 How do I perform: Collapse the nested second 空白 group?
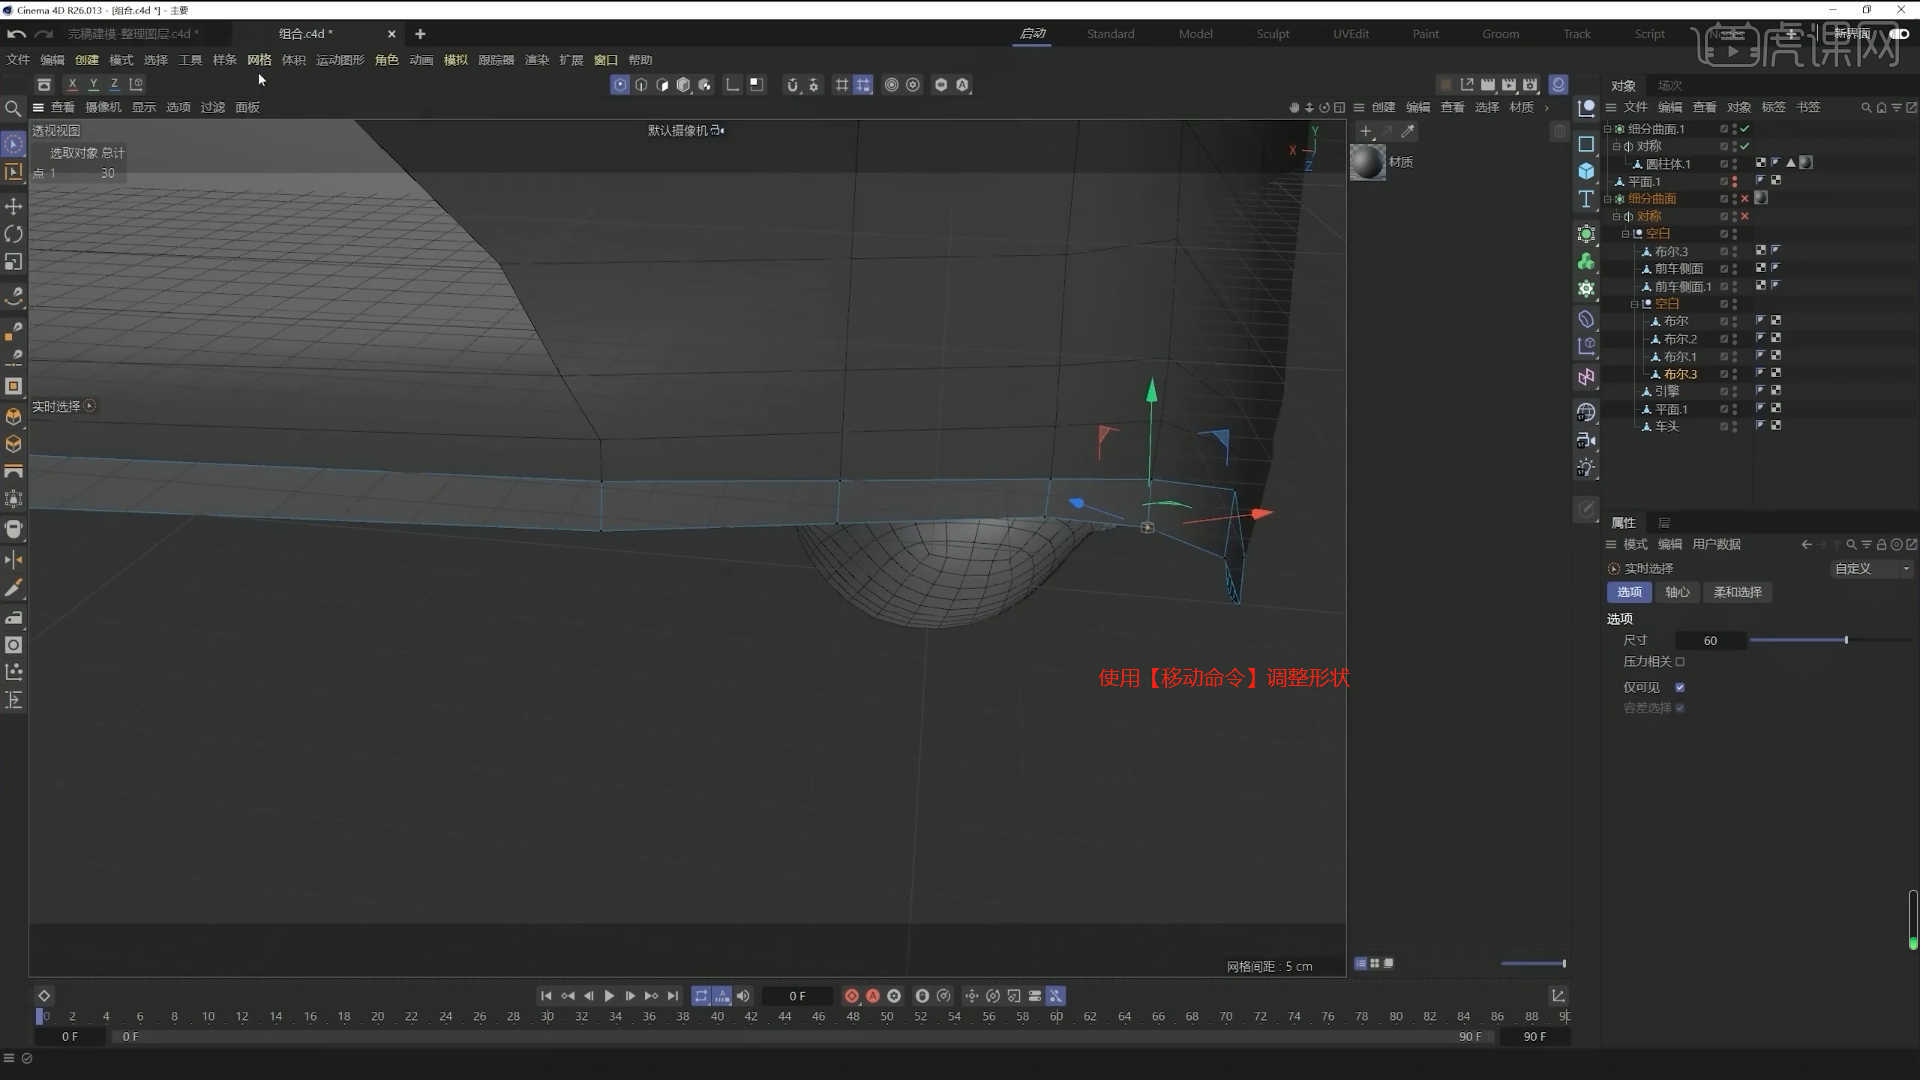[1635, 304]
